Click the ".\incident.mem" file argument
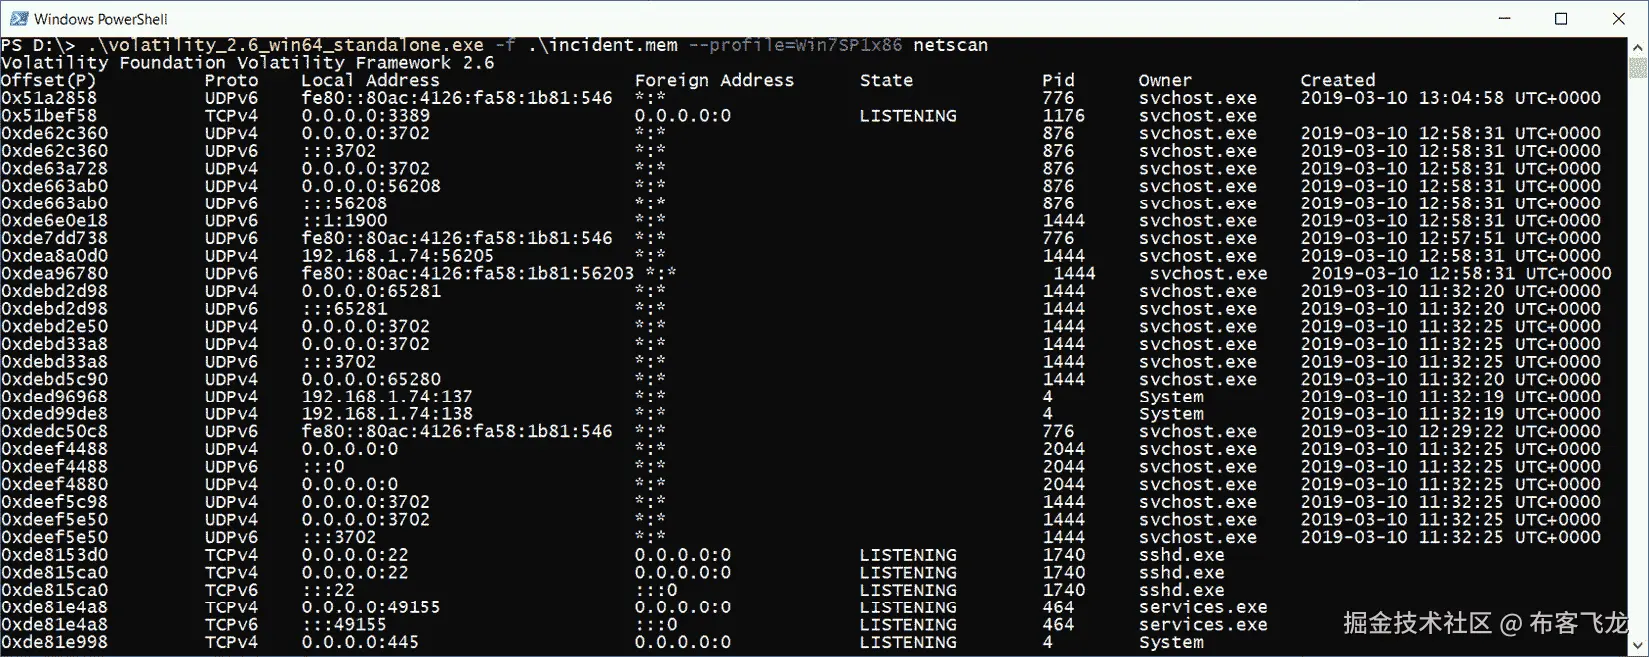Image resolution: width=1649 pixels, height=657 pixels. tap(602, 45)
